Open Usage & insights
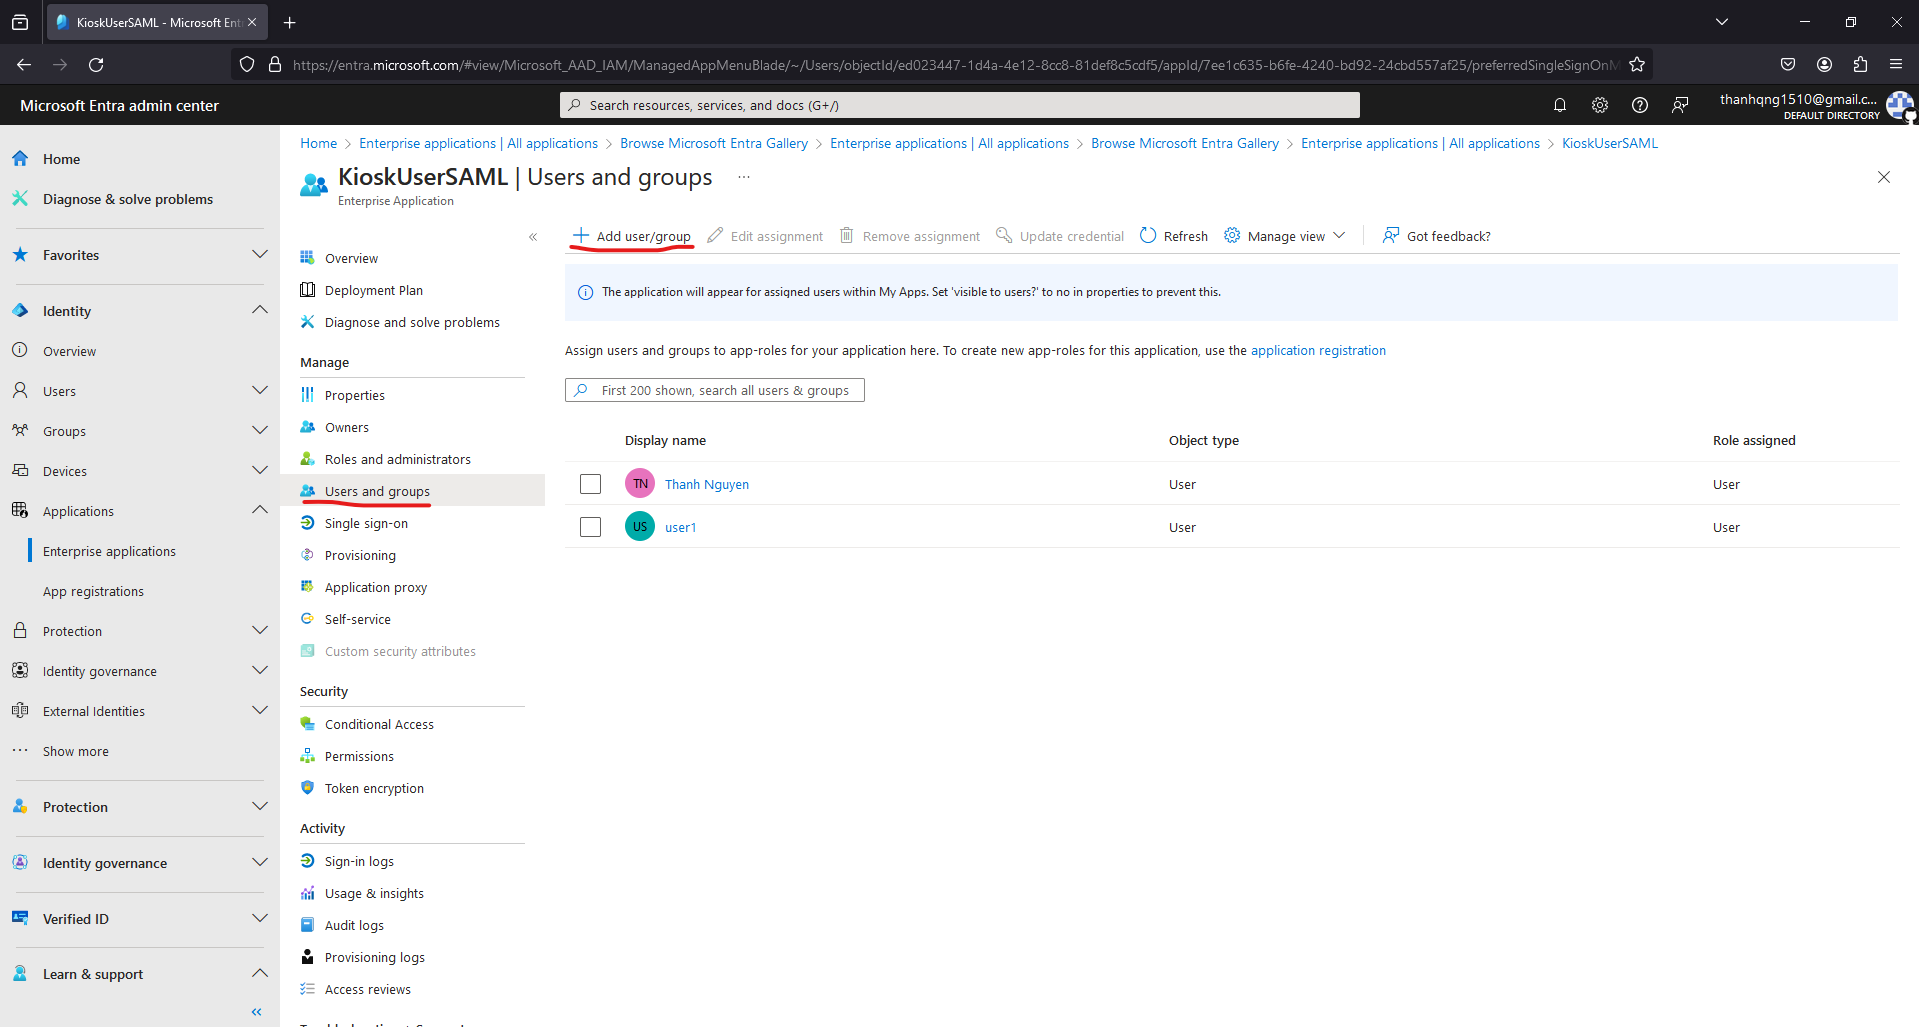The image size is (1919, 1027). point(374,893)
